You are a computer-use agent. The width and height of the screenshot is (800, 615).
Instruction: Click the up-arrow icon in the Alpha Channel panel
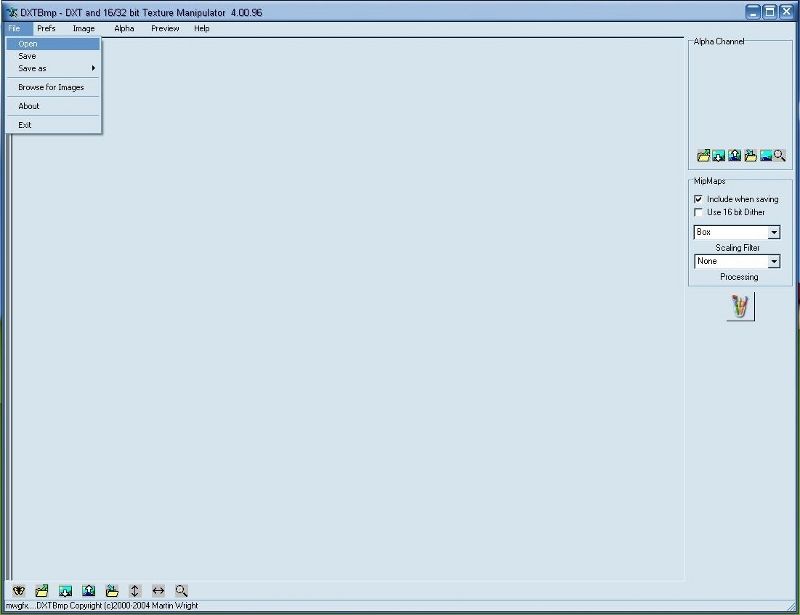click(x=735, y=156)
